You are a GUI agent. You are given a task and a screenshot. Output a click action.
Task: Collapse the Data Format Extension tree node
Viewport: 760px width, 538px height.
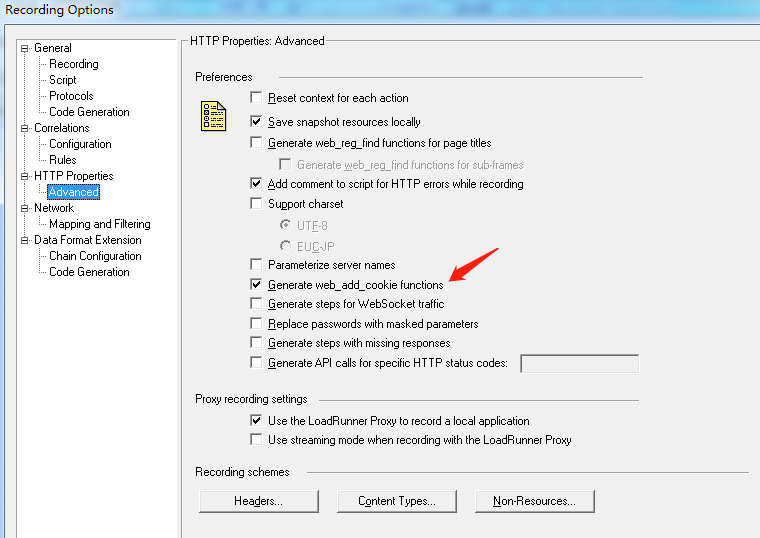pos(25,240)
